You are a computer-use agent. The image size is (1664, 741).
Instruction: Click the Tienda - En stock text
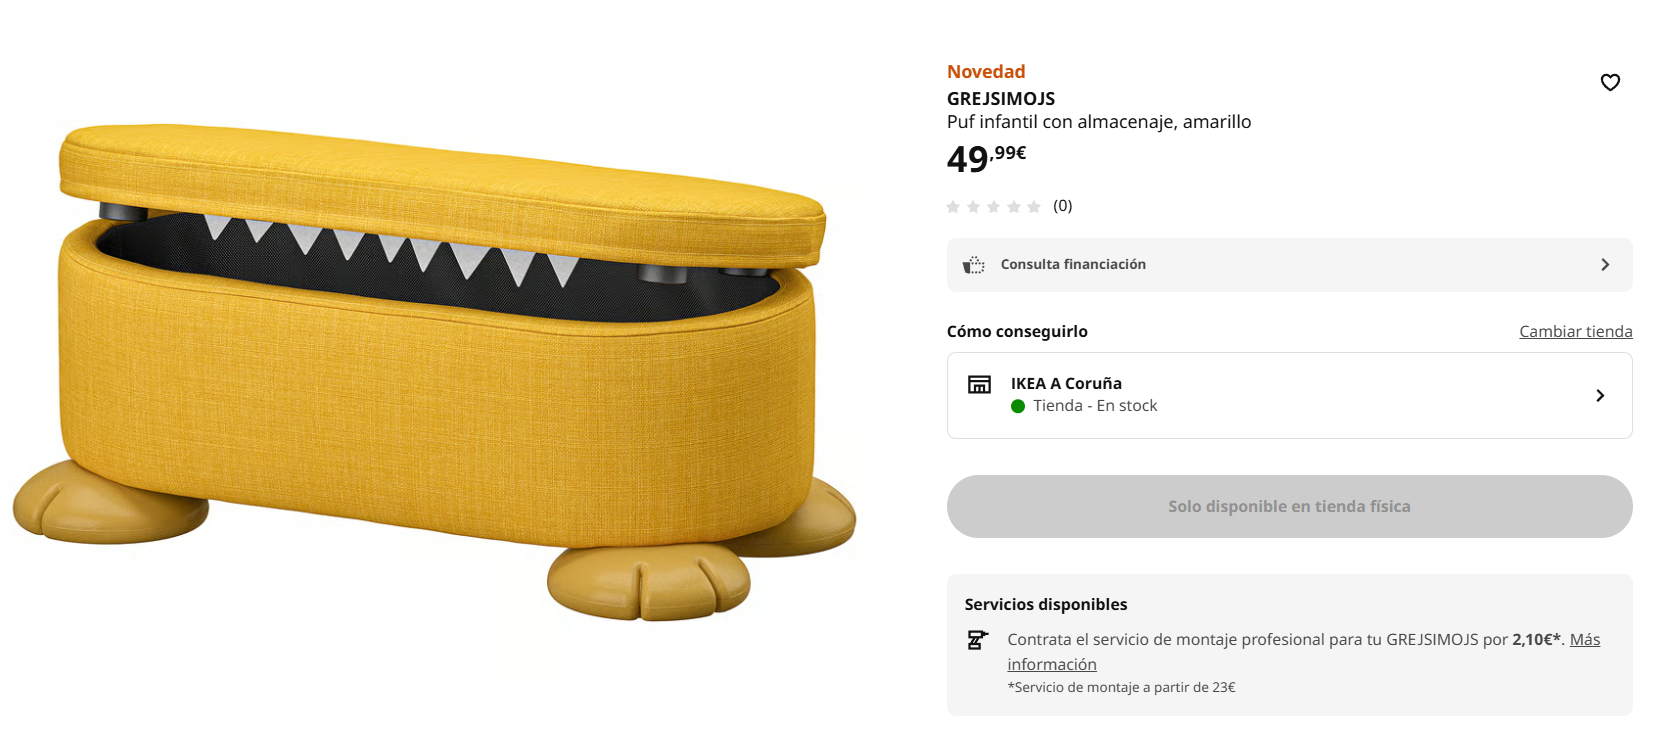click(x=1095, y=406)
